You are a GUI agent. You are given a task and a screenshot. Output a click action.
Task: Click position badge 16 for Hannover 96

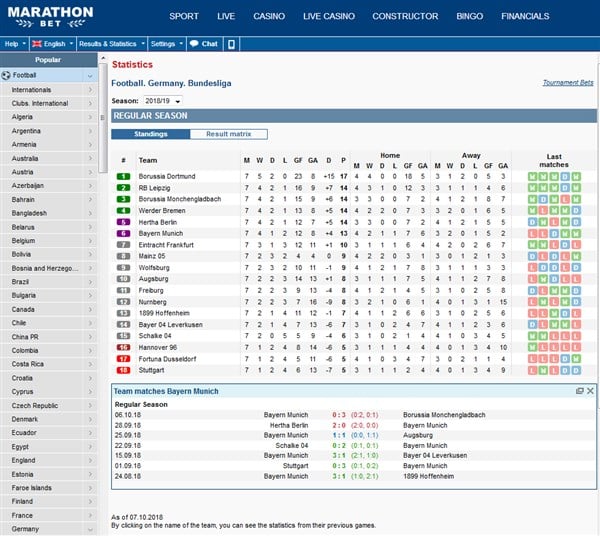tap(123, 347)
